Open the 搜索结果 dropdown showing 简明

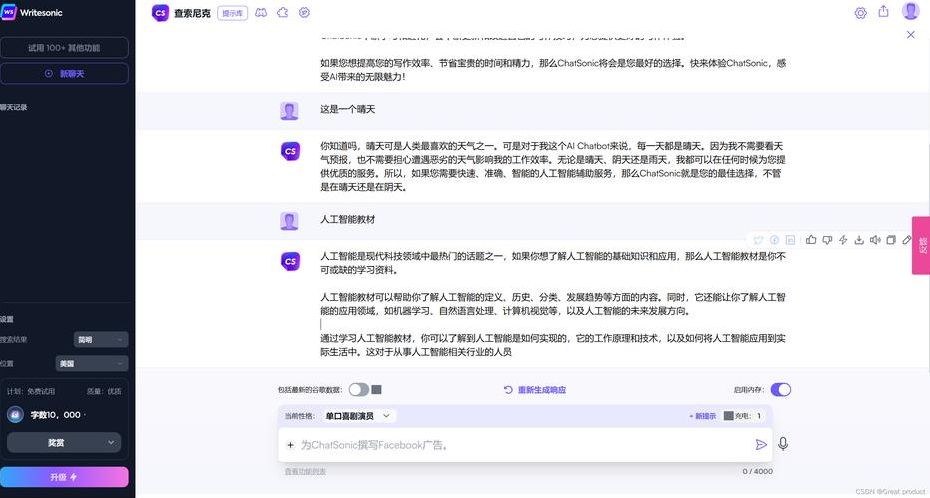(x=101, y=340)
